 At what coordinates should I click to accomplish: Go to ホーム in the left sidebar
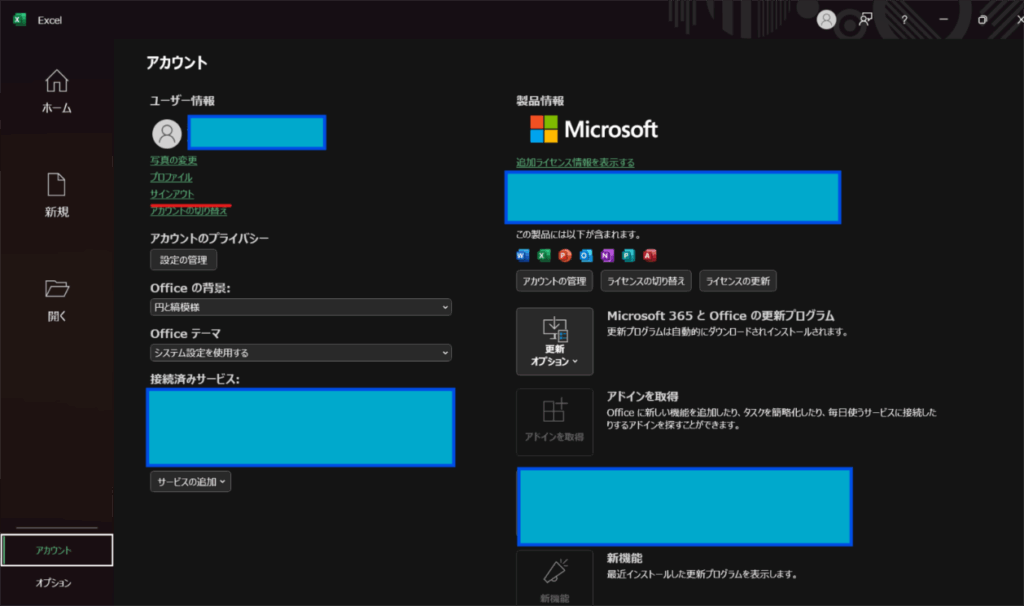[x=57, y=91]
